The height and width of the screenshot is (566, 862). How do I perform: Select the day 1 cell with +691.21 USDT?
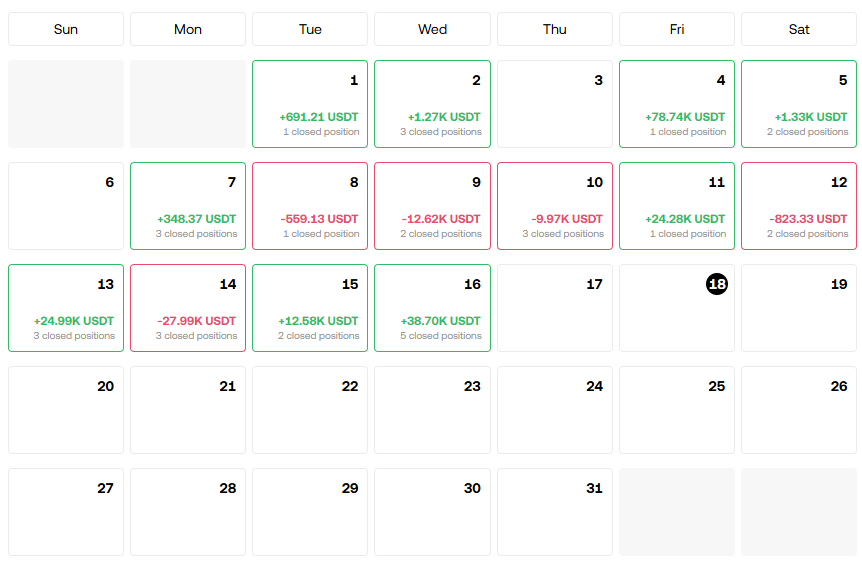310,104
